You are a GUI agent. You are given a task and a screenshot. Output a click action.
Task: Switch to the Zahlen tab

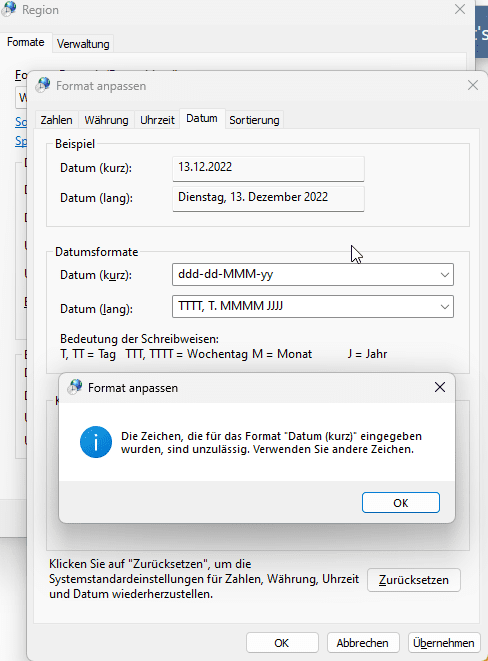point(56,120)
